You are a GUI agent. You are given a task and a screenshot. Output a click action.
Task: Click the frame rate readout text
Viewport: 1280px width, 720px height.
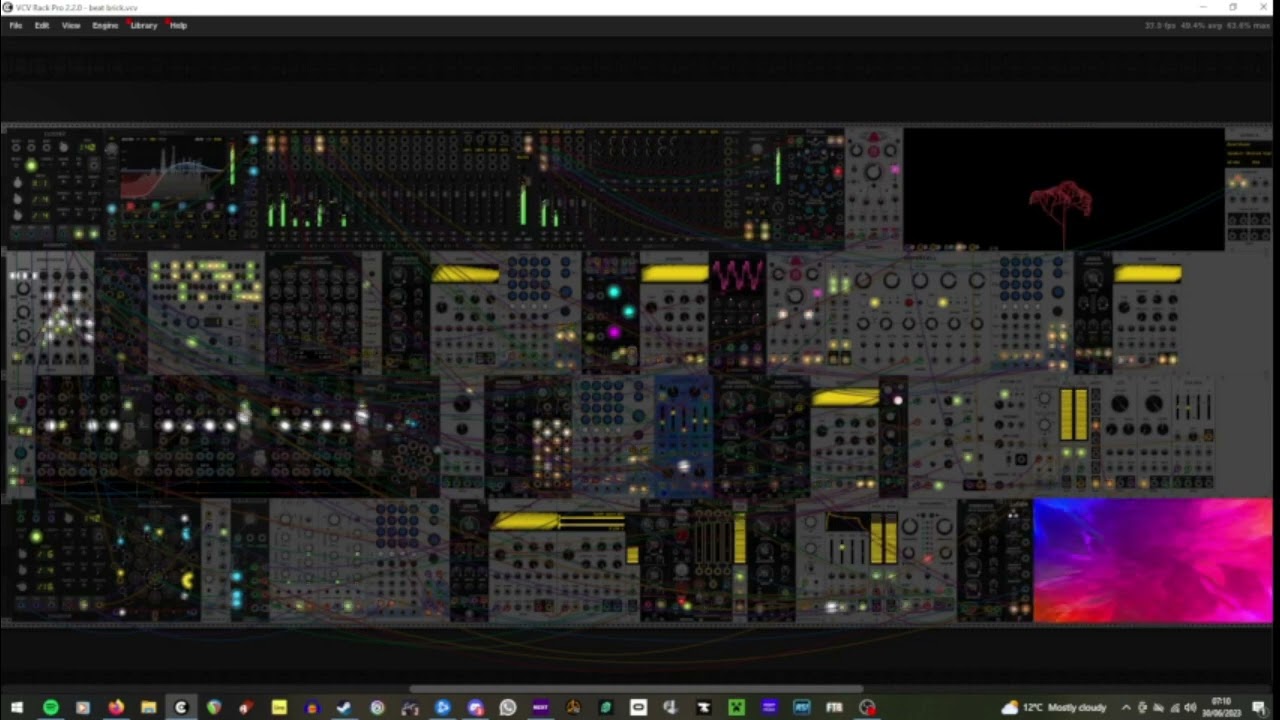tap(1160, 25)
